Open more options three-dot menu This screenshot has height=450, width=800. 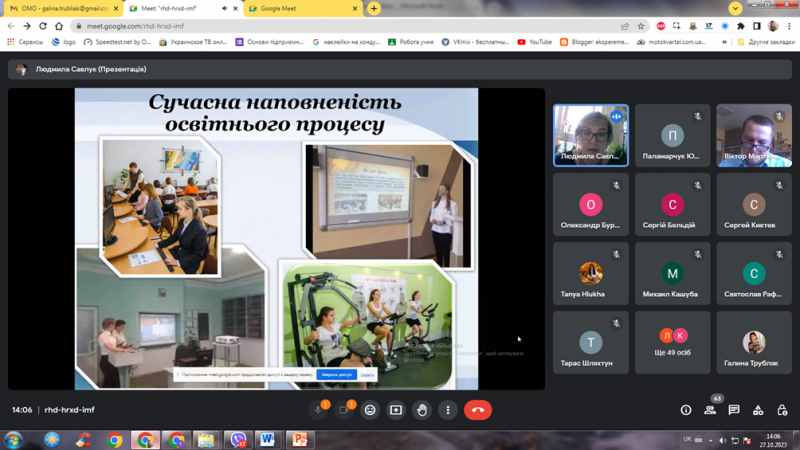pos(448,410)
